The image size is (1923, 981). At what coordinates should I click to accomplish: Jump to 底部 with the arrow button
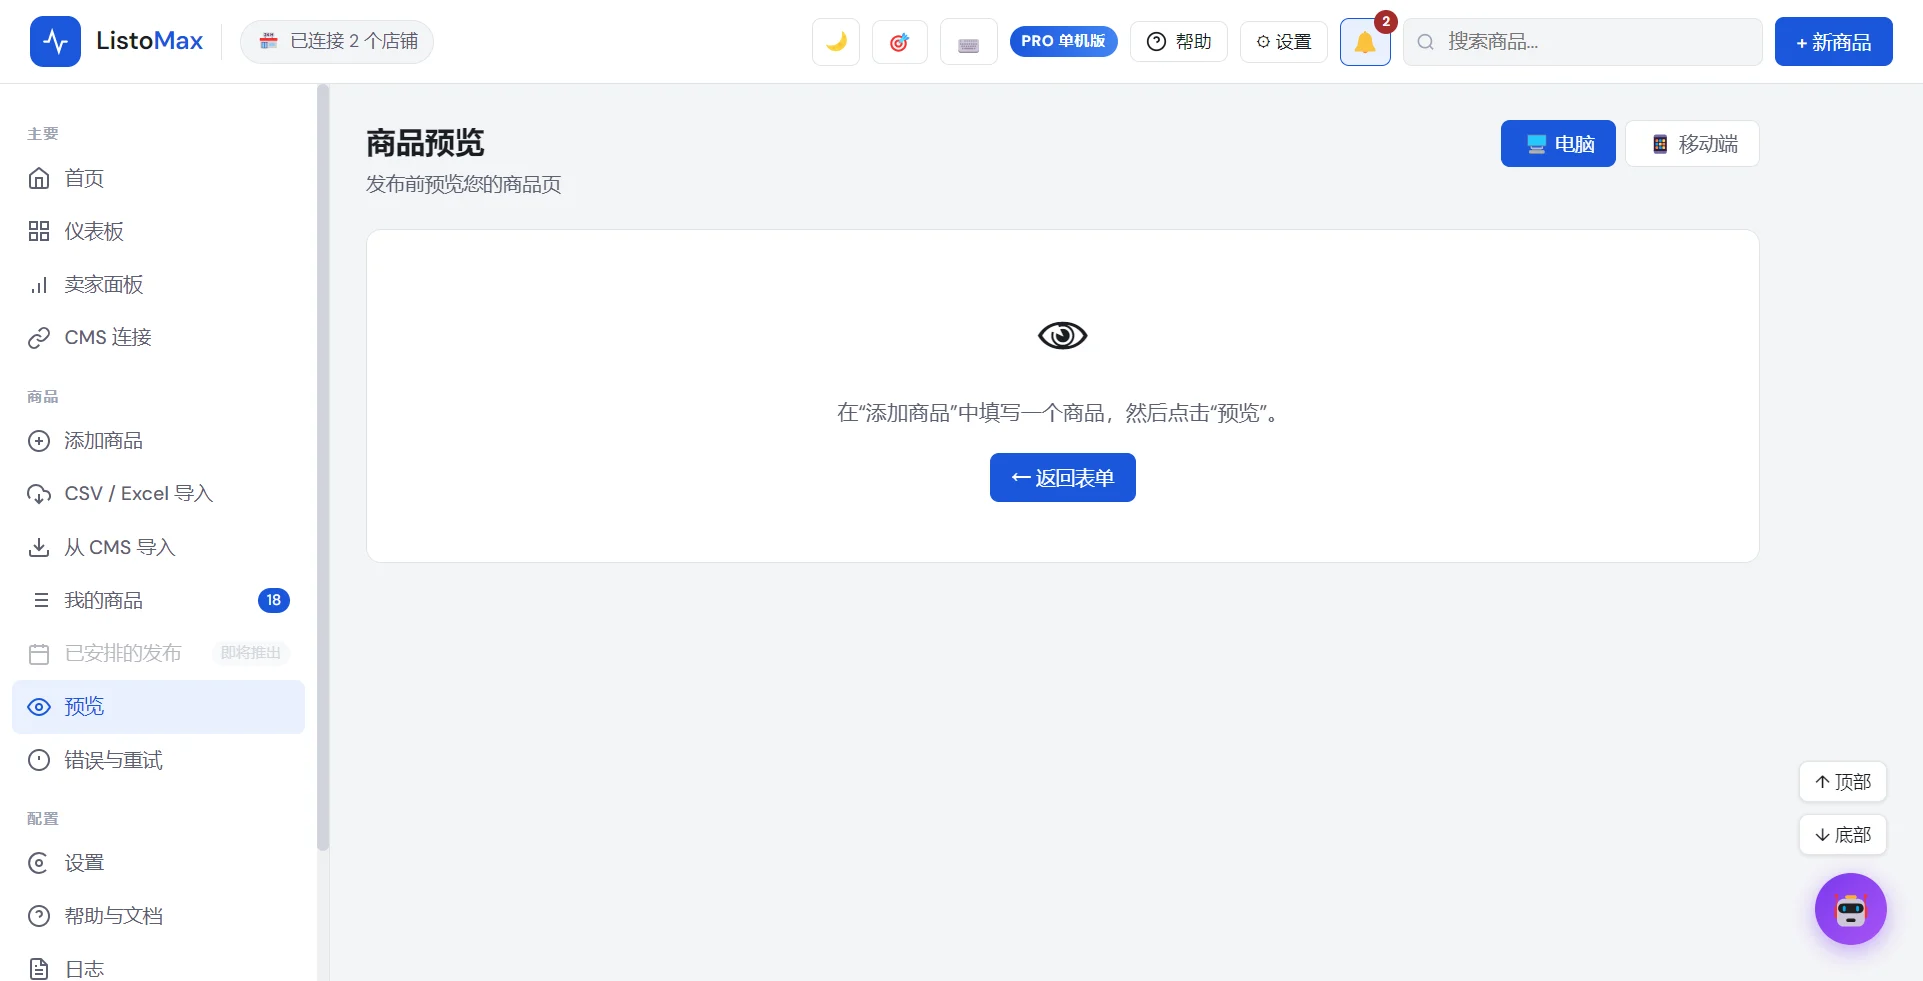point(1842,835)
